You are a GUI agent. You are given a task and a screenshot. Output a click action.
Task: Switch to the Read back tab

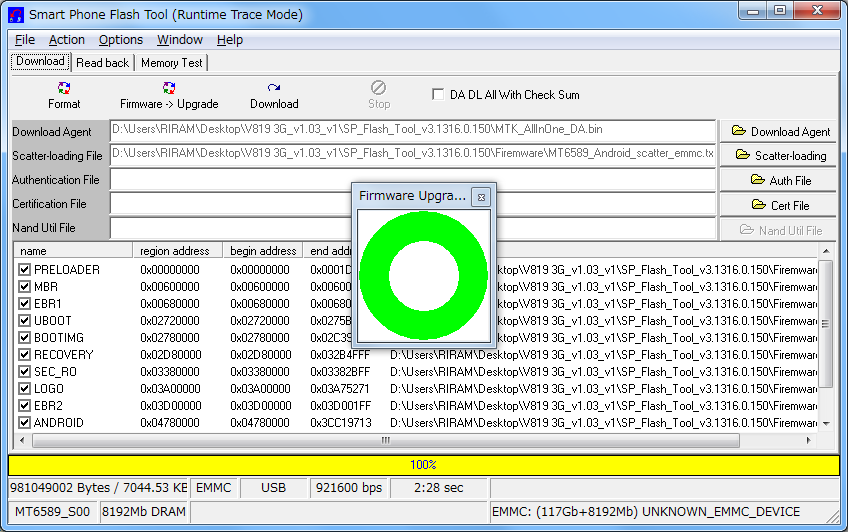coord(103,63)
